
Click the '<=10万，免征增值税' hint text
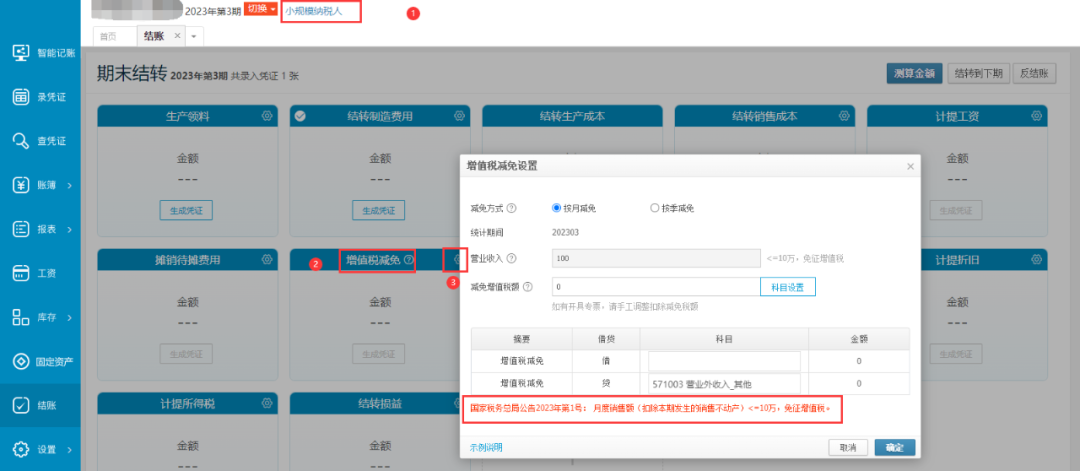(805, 259)
